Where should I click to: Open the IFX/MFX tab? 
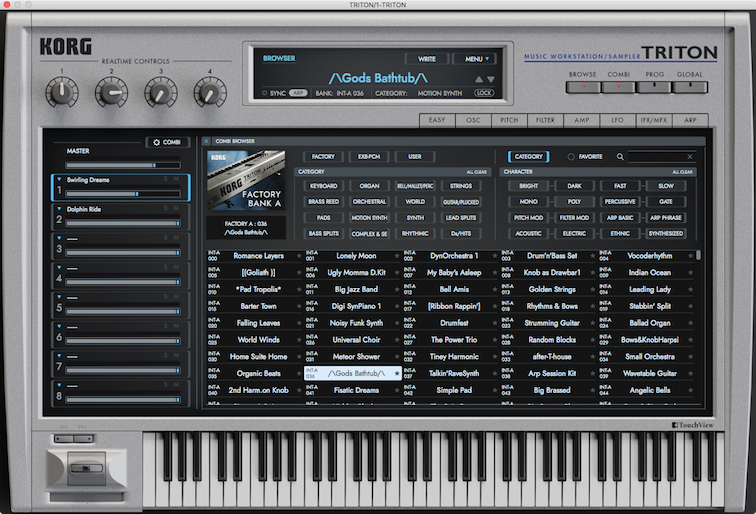tap(654, 120)
